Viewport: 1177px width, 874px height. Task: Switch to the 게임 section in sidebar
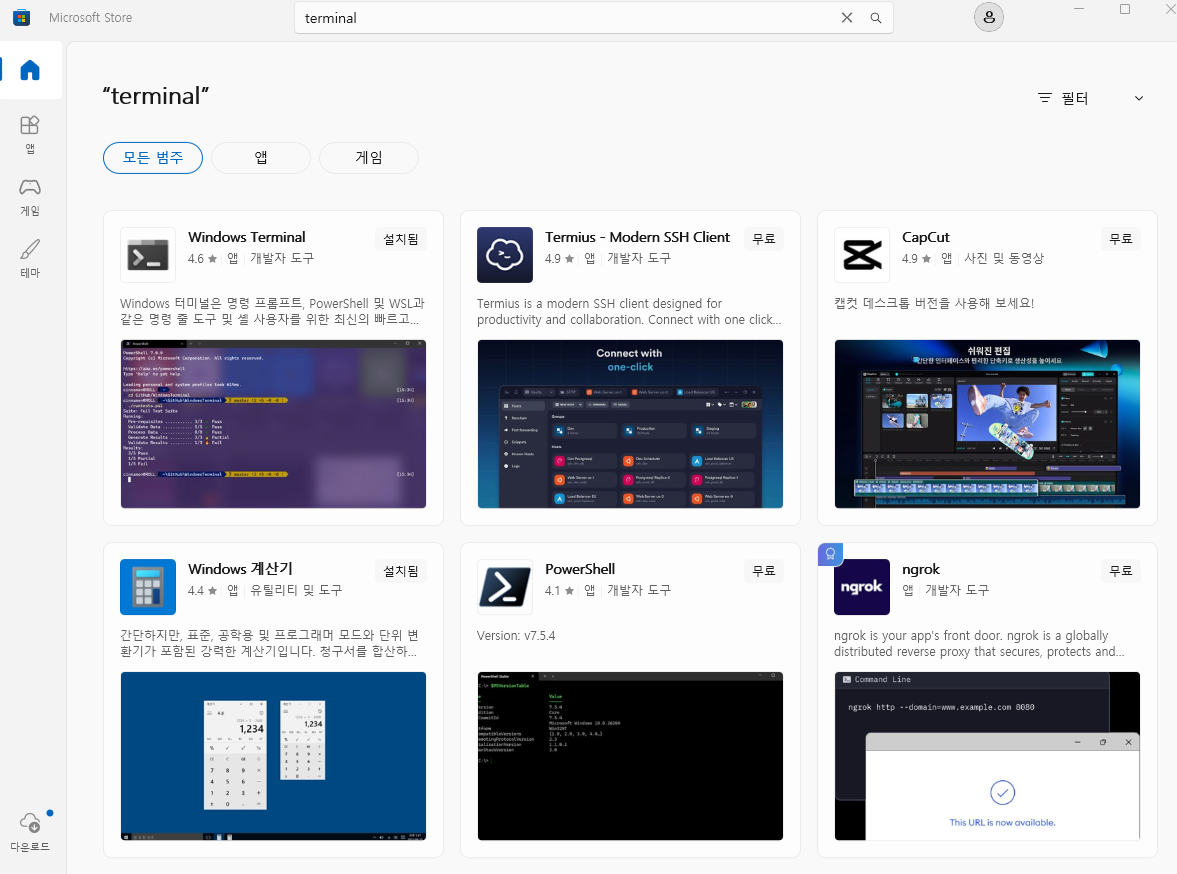coord(30,193)
